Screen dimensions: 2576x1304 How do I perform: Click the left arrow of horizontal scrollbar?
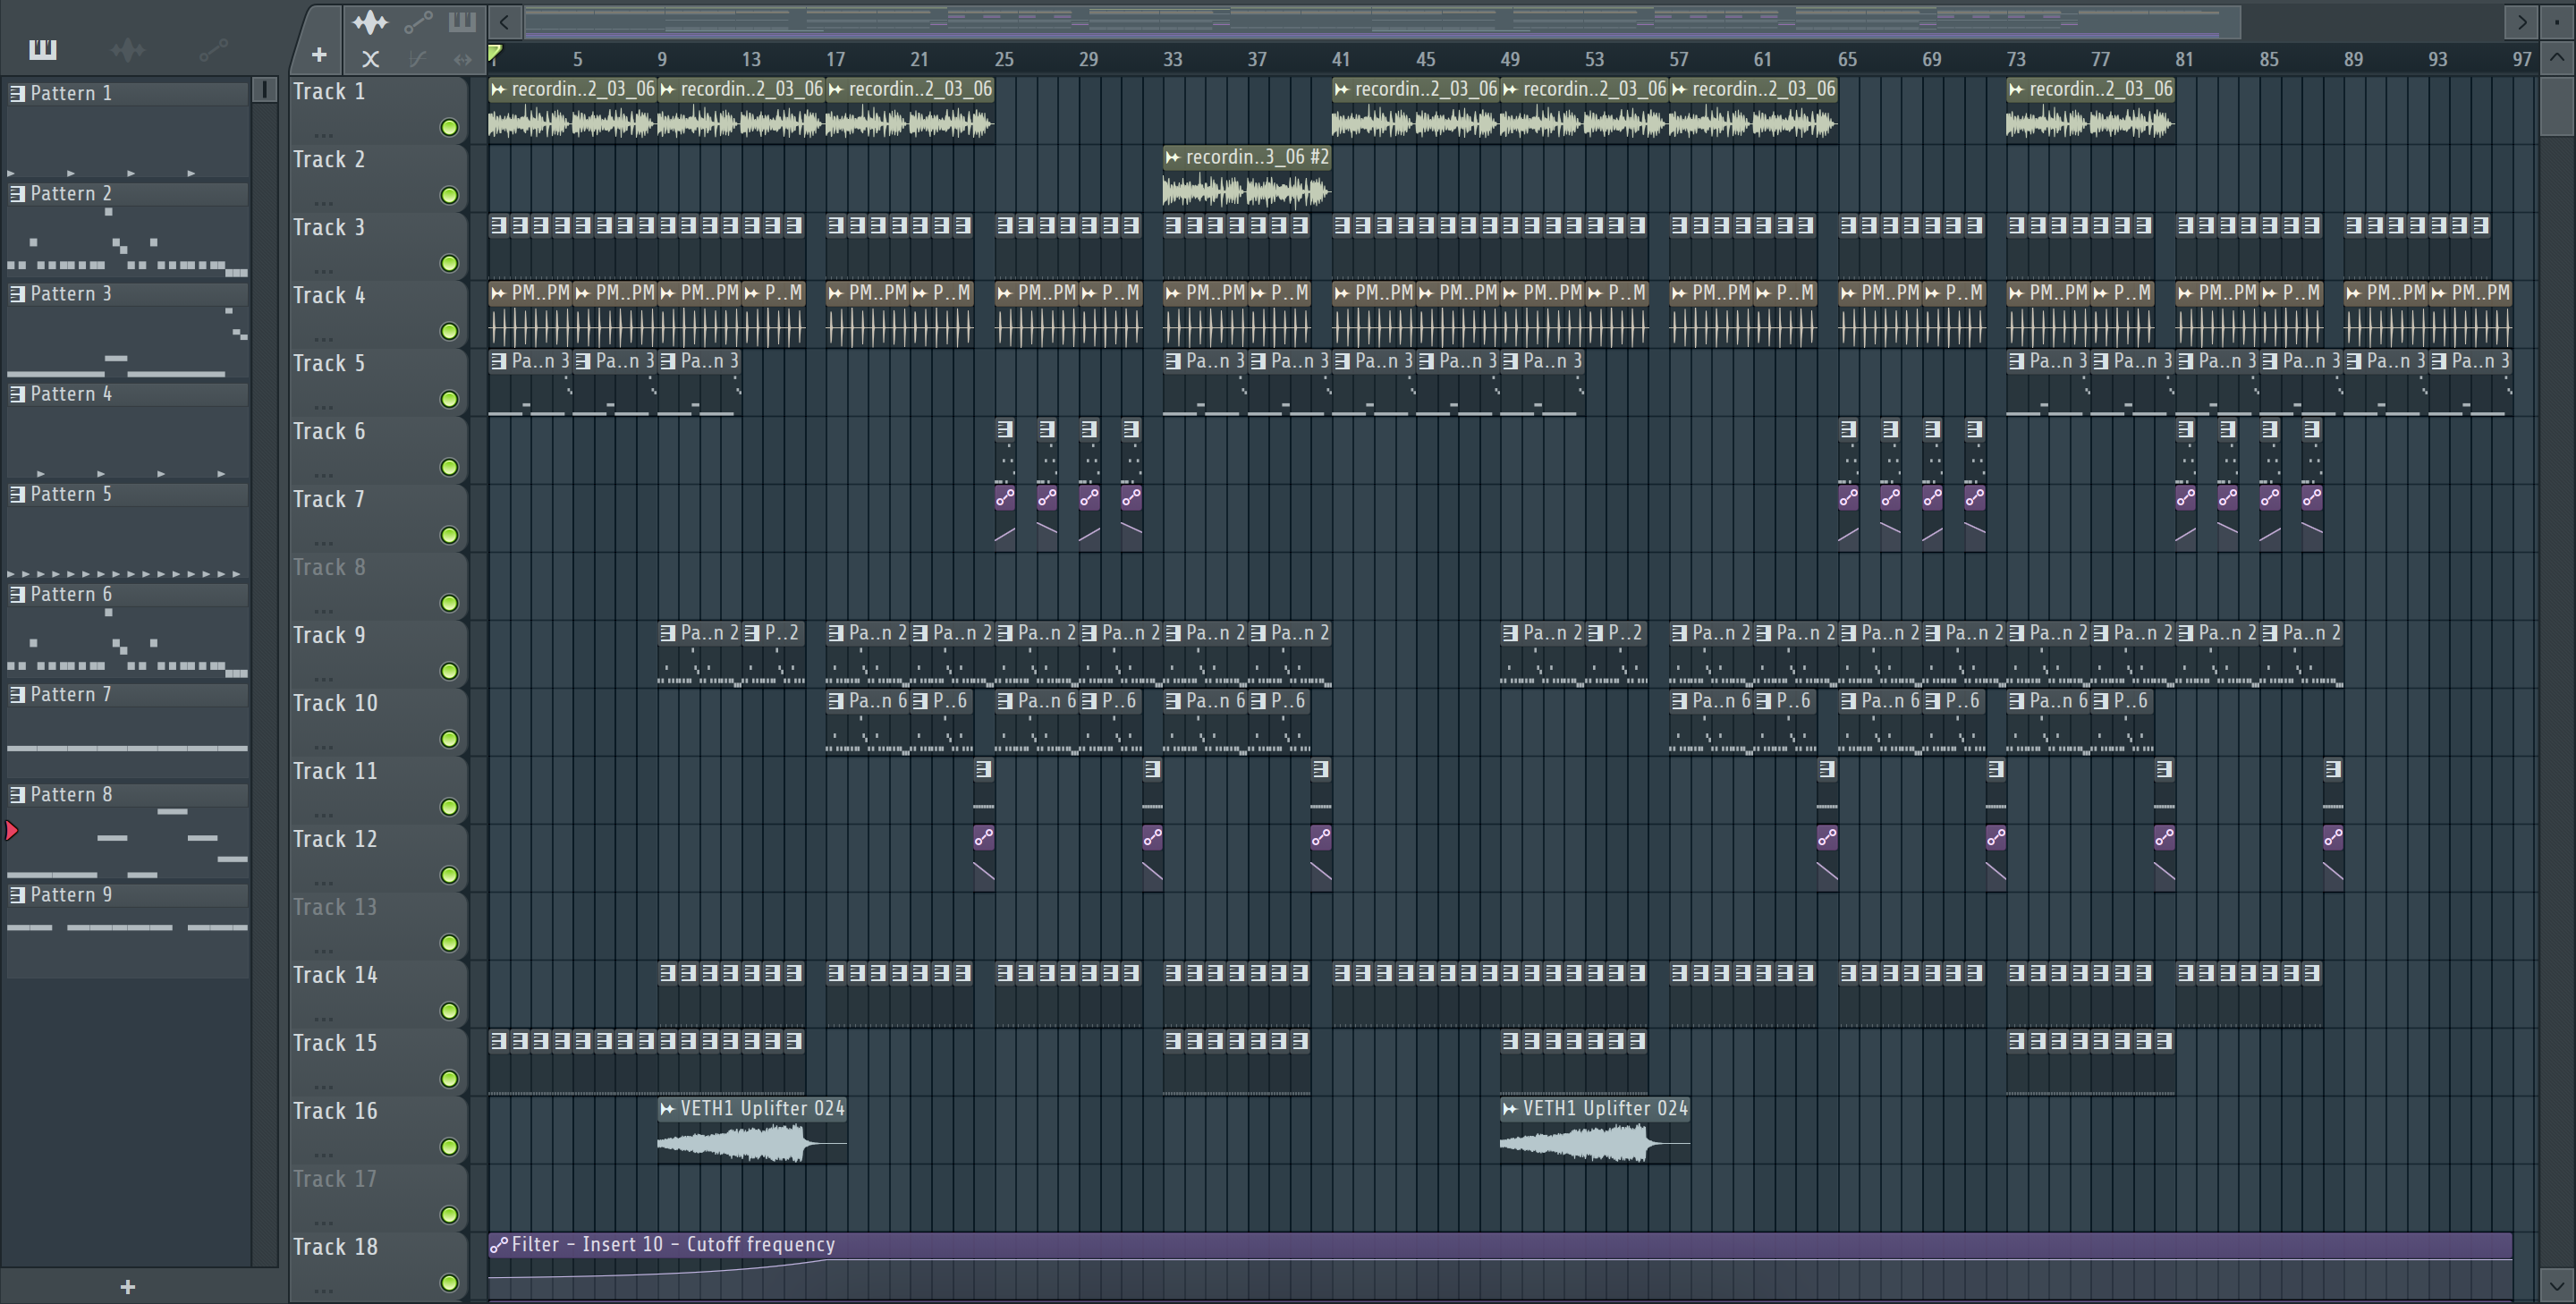(505, 21)
